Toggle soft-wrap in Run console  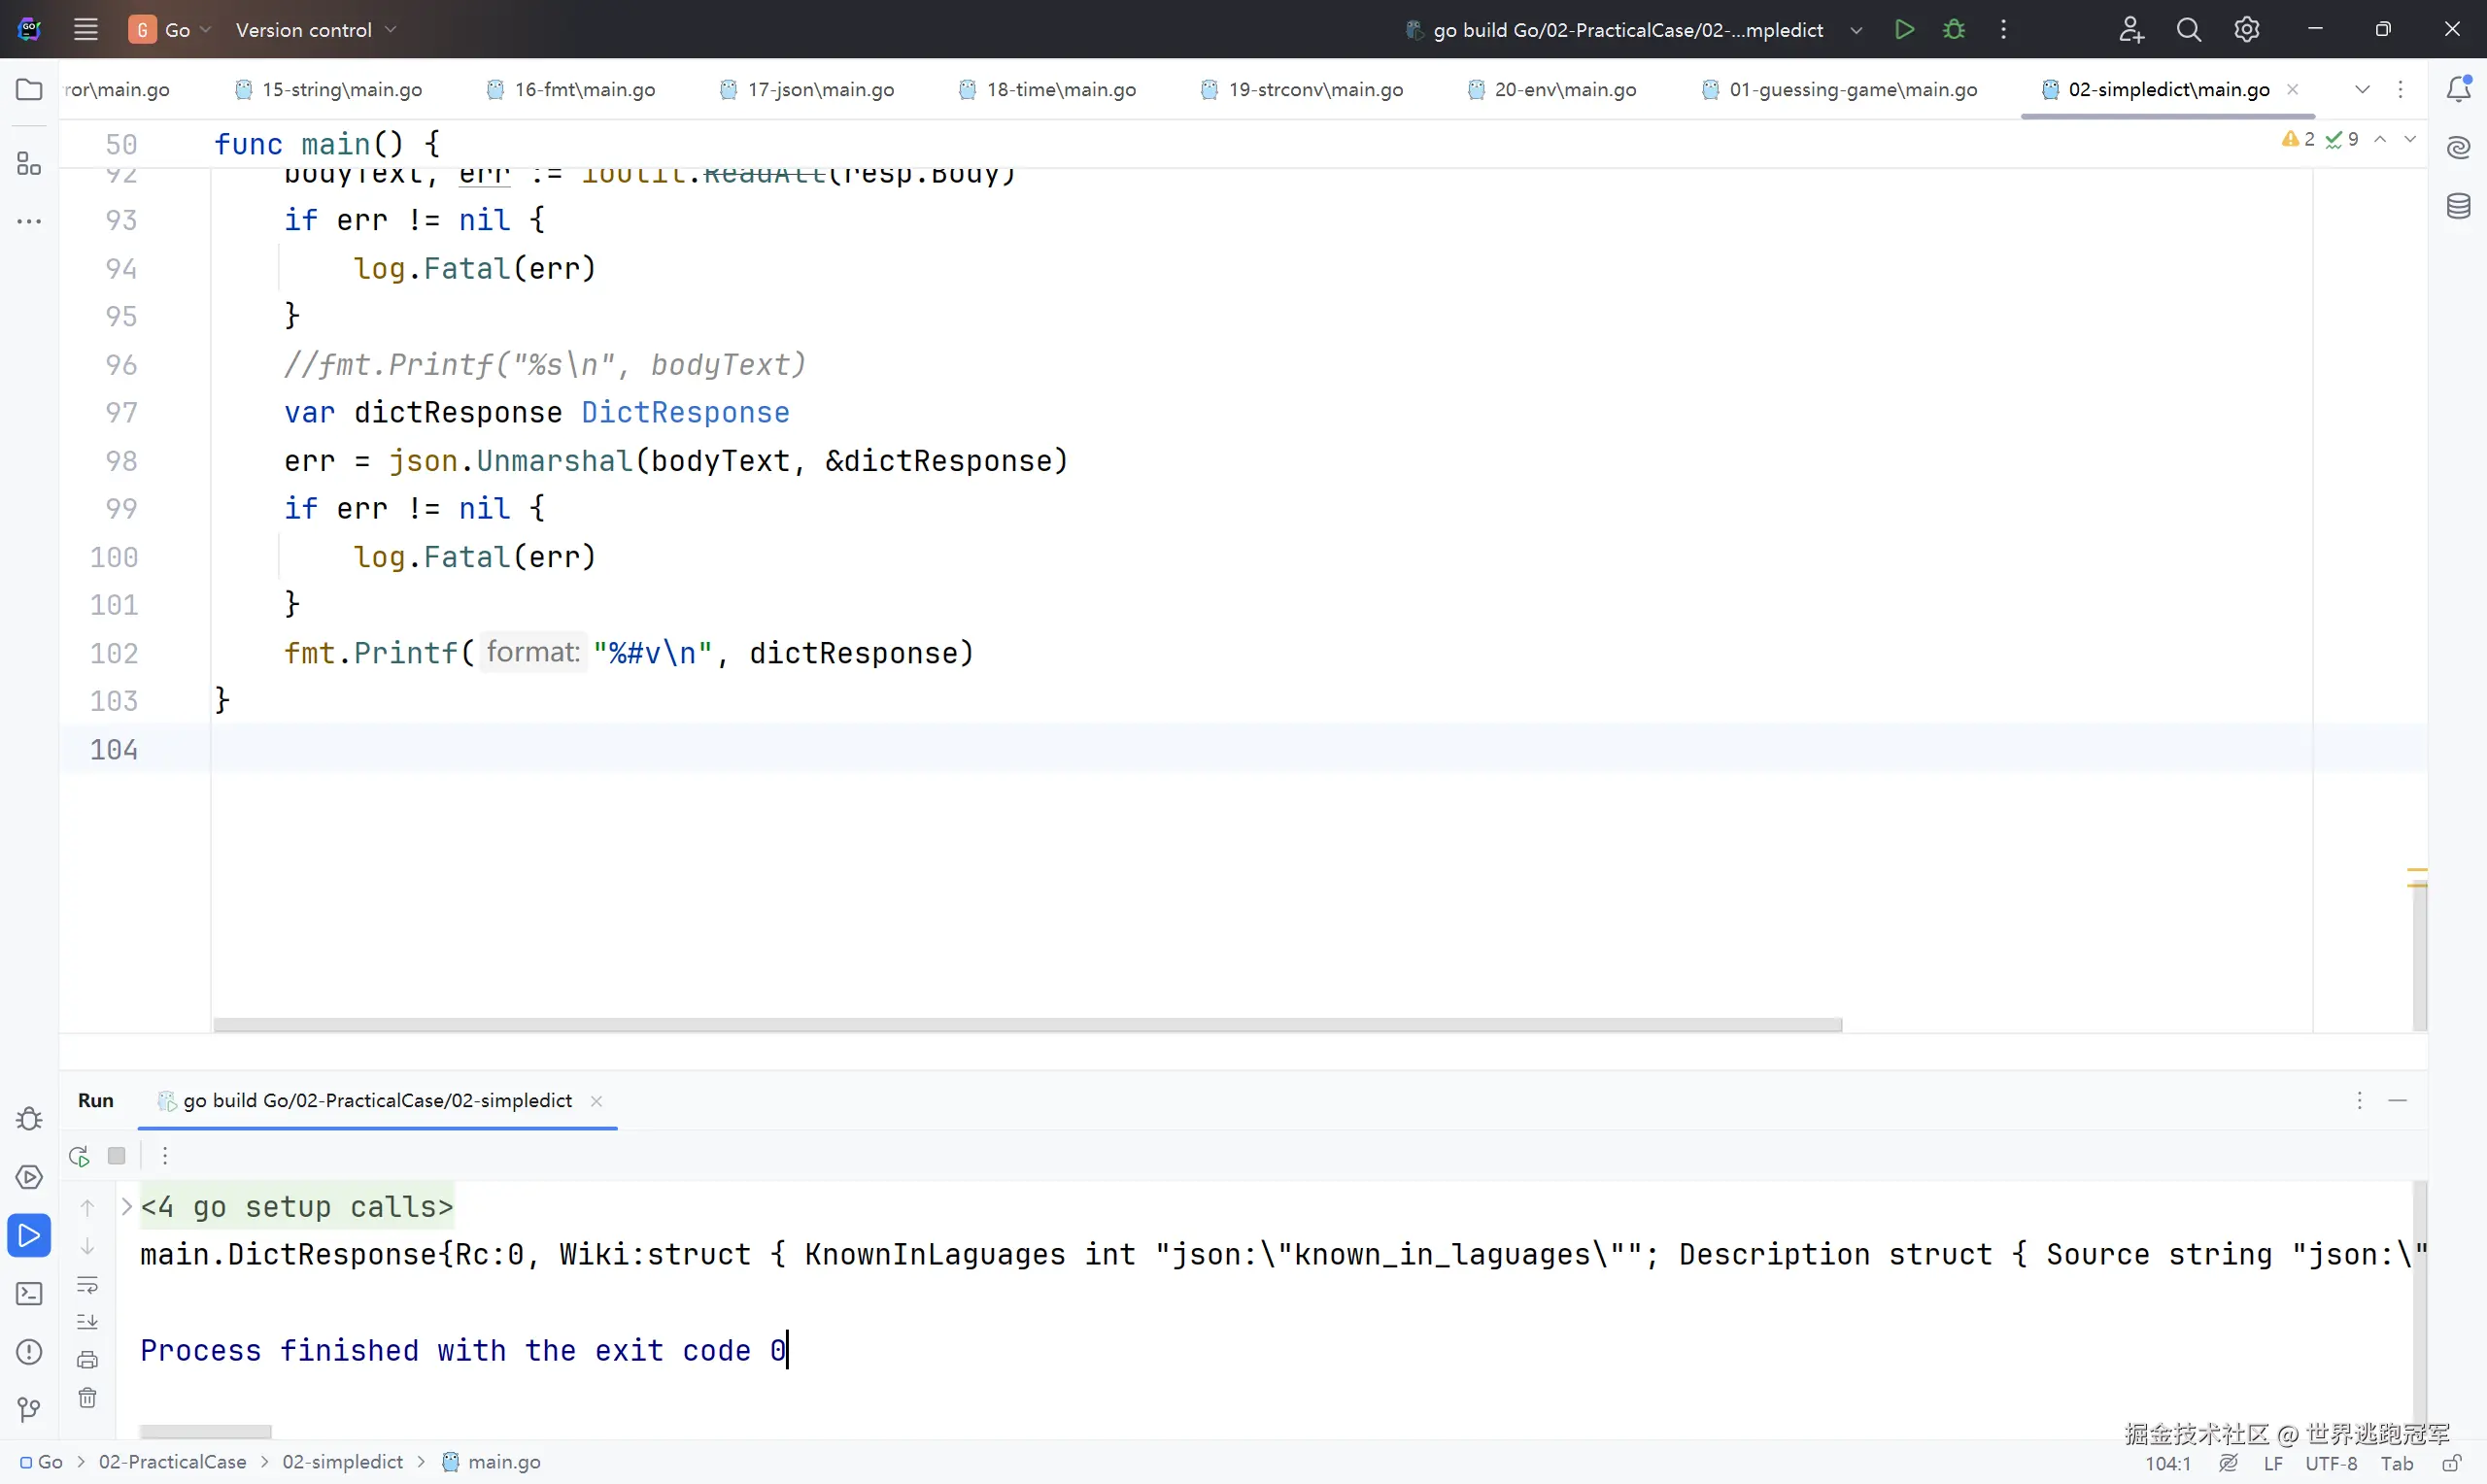(88, 1284)
